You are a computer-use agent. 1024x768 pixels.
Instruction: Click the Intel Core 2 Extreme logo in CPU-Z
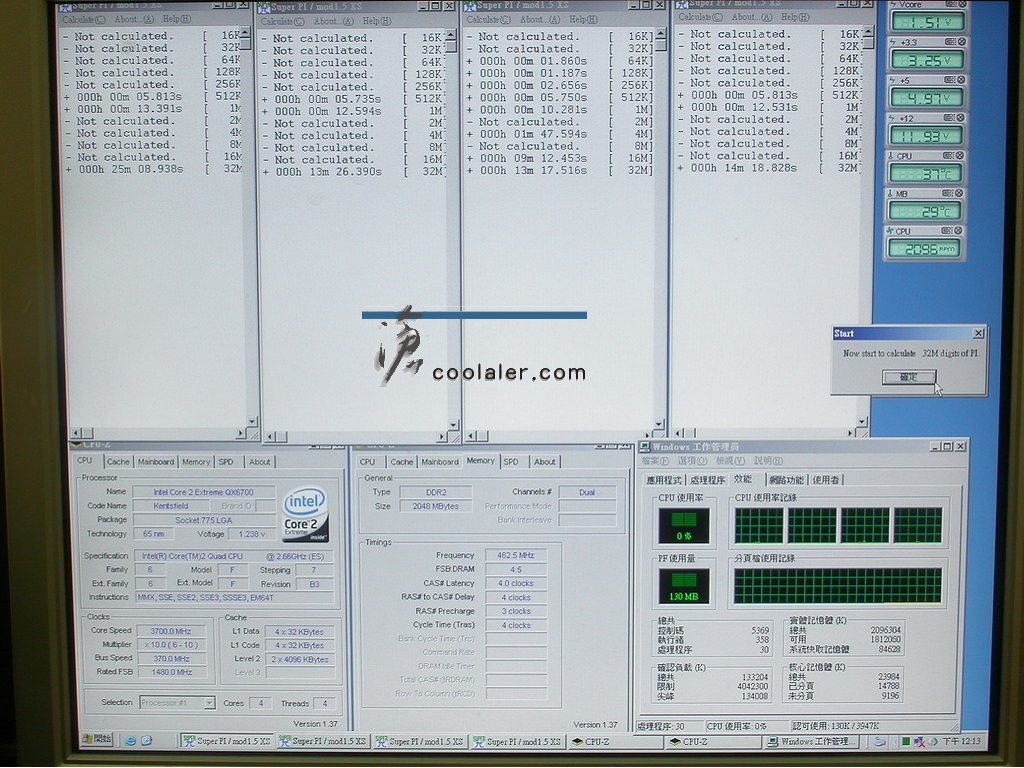(305, 515)
